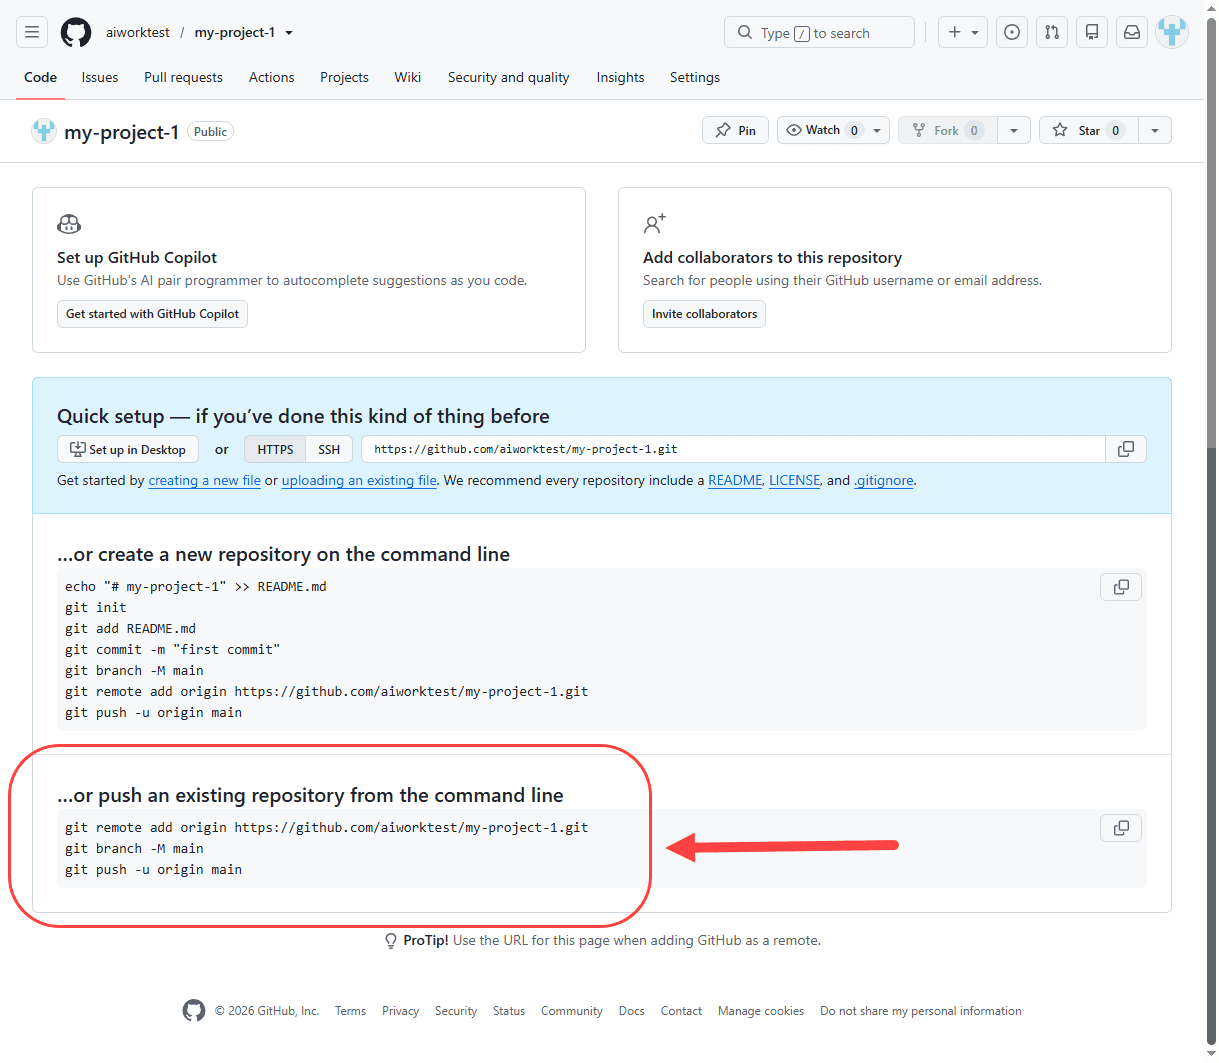Open the Code tab

pyautogui.click(x=41, y=77)
